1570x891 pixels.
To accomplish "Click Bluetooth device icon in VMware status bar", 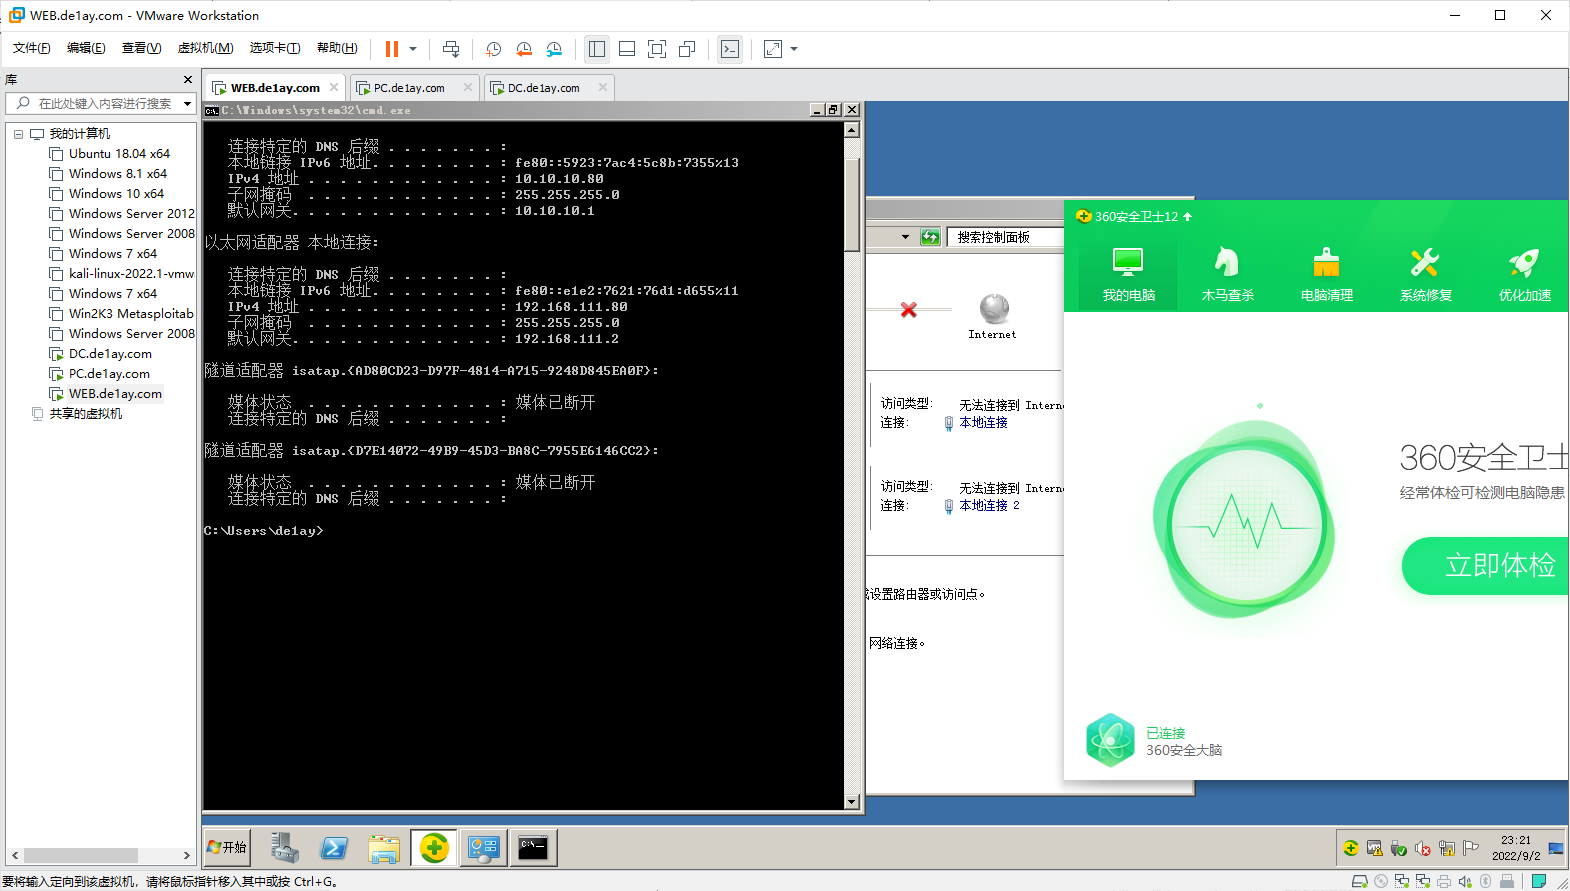I will pos(1486,881).
